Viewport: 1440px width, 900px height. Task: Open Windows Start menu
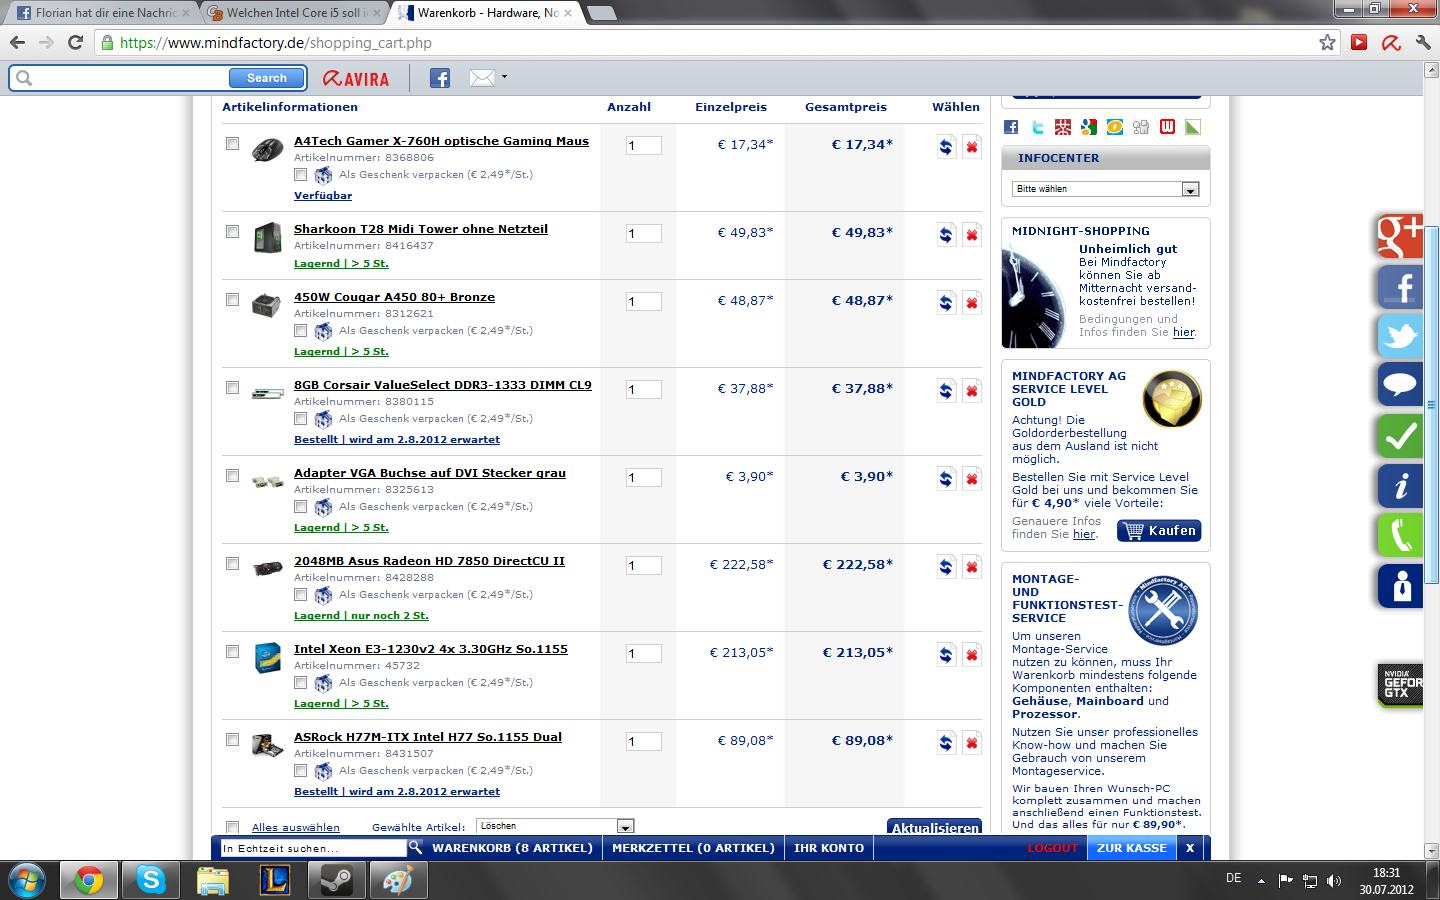click(27, 880)
